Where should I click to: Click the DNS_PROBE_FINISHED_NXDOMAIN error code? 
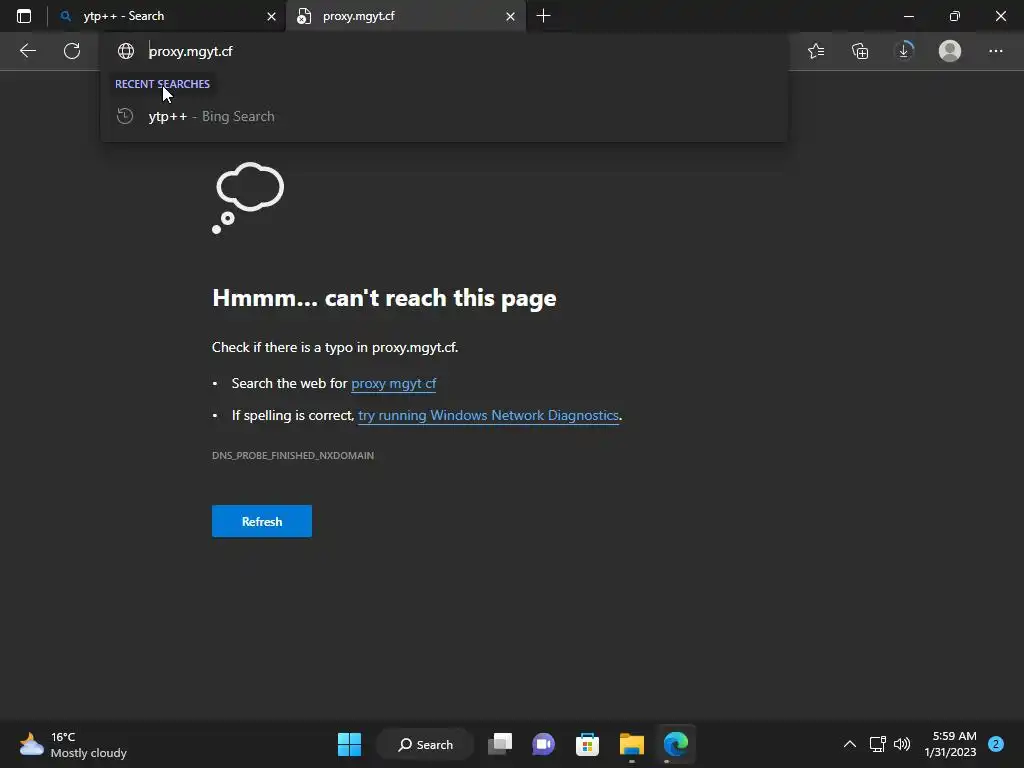pos(293,455)
